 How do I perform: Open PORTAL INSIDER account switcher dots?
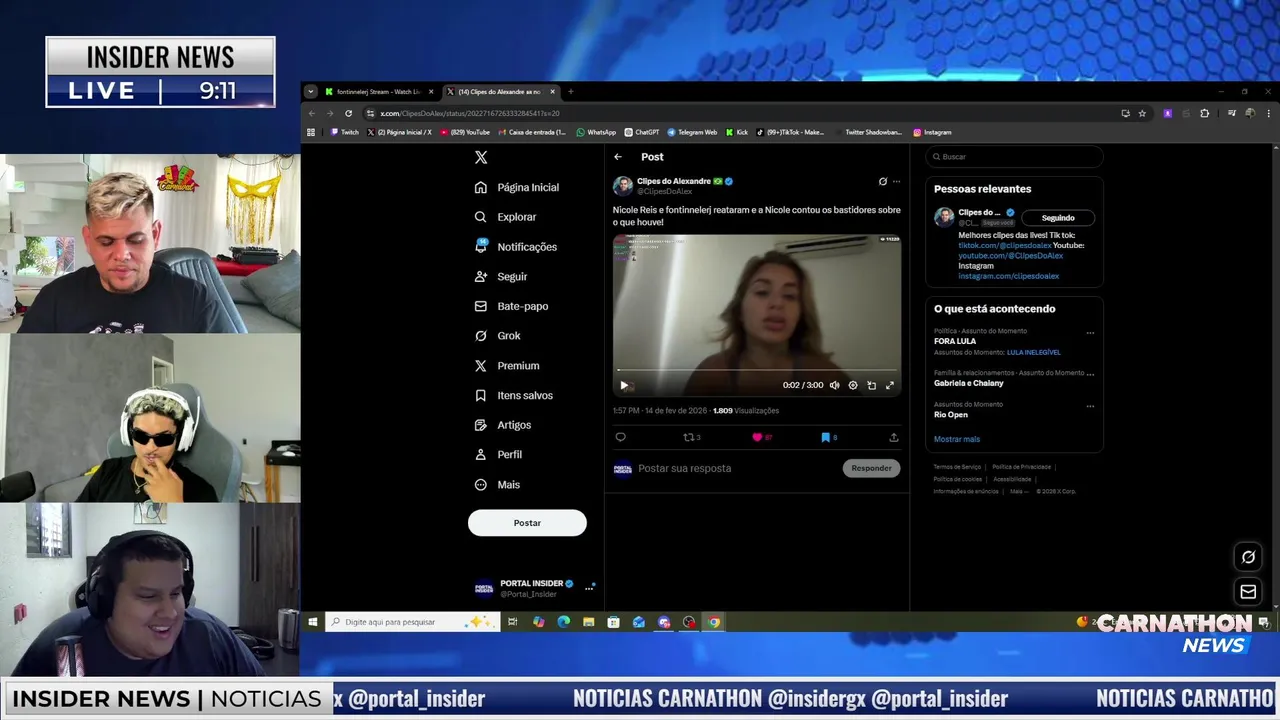(x=590, y=587)
